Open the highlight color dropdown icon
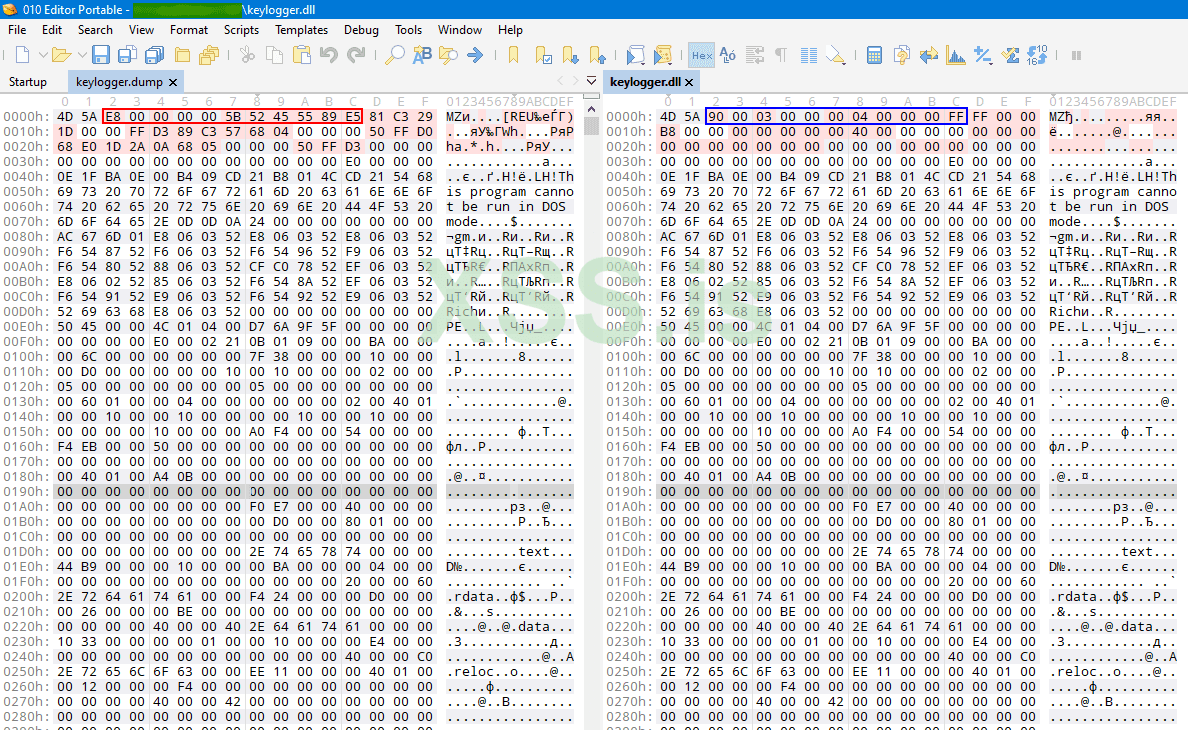Viewport: 1188px width, 730px height. tap(836, 55)
